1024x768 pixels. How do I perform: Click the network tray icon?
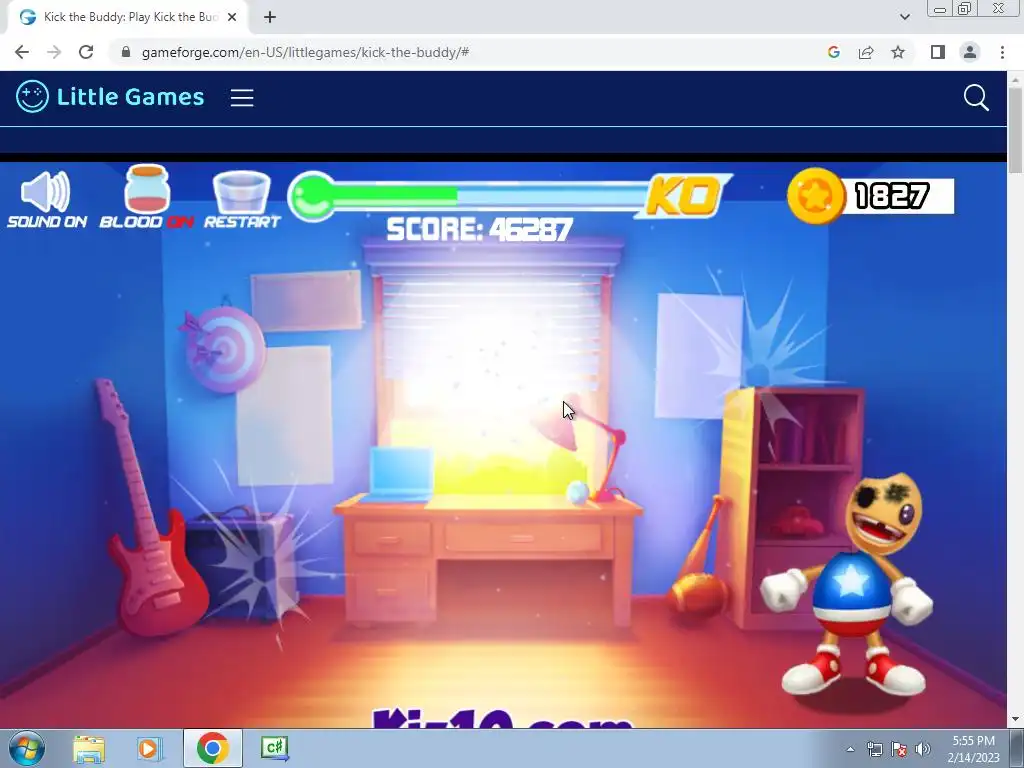coord(874,749)
